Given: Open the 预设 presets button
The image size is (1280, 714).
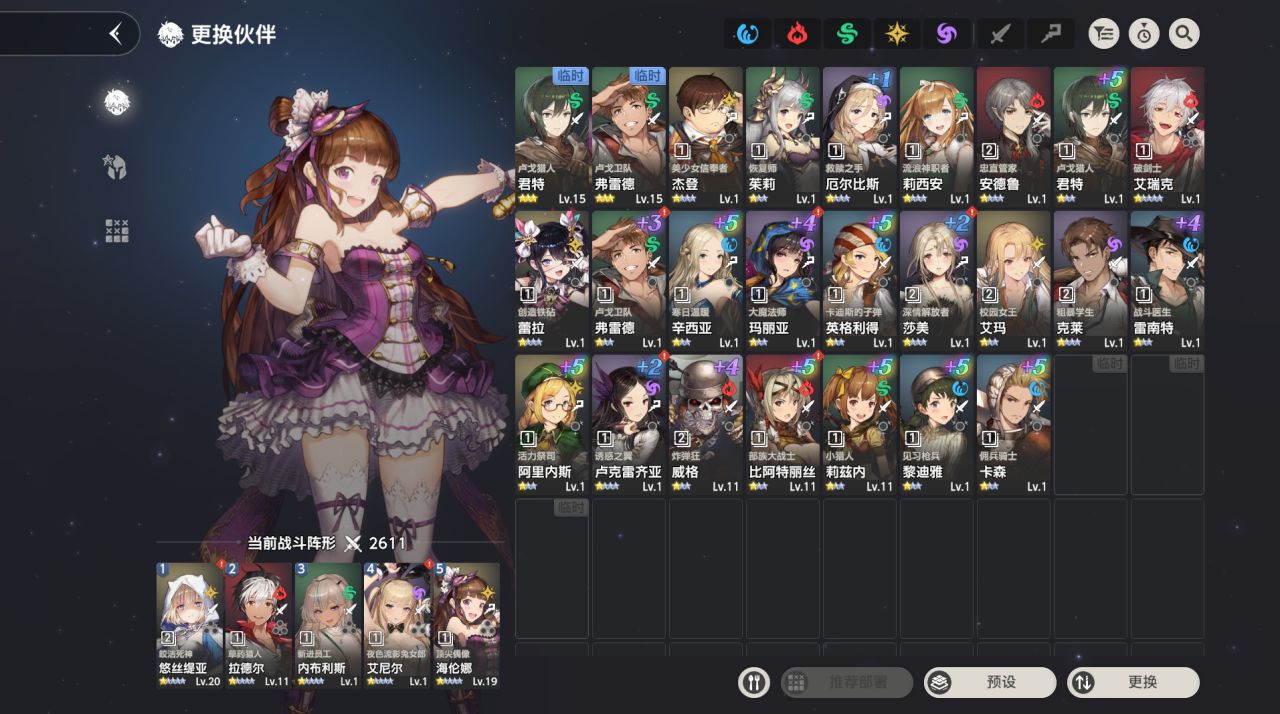Looking at the screenshot, I should coord(990,683).
